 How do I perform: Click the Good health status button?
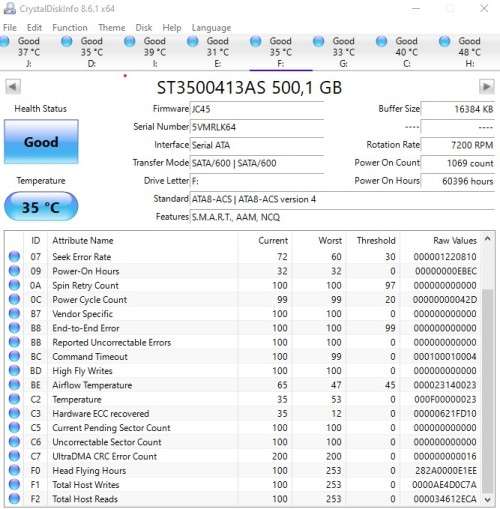coord(41,142)
